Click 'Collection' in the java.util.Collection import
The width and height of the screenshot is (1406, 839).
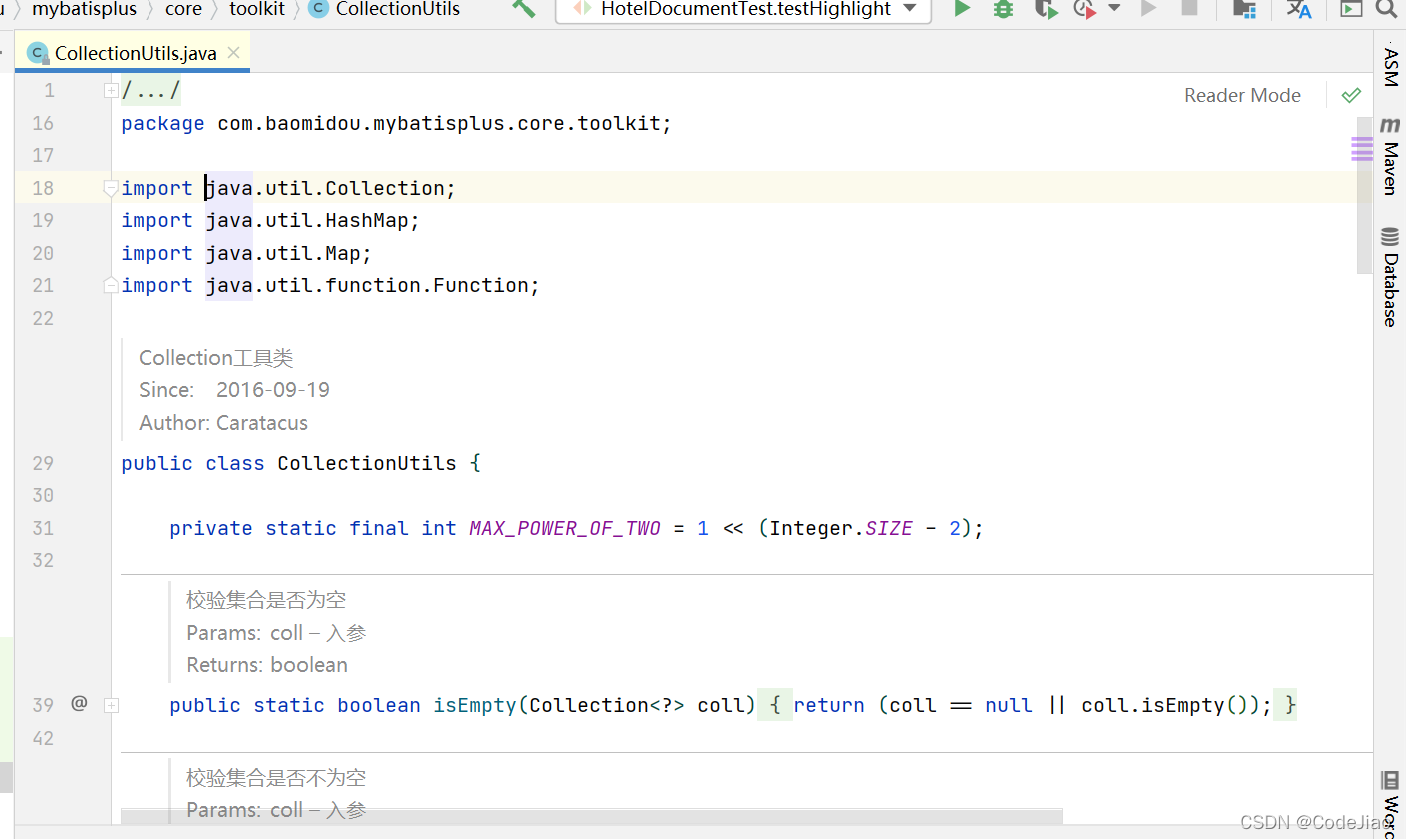pyautogui.click(x=385, y=188)
